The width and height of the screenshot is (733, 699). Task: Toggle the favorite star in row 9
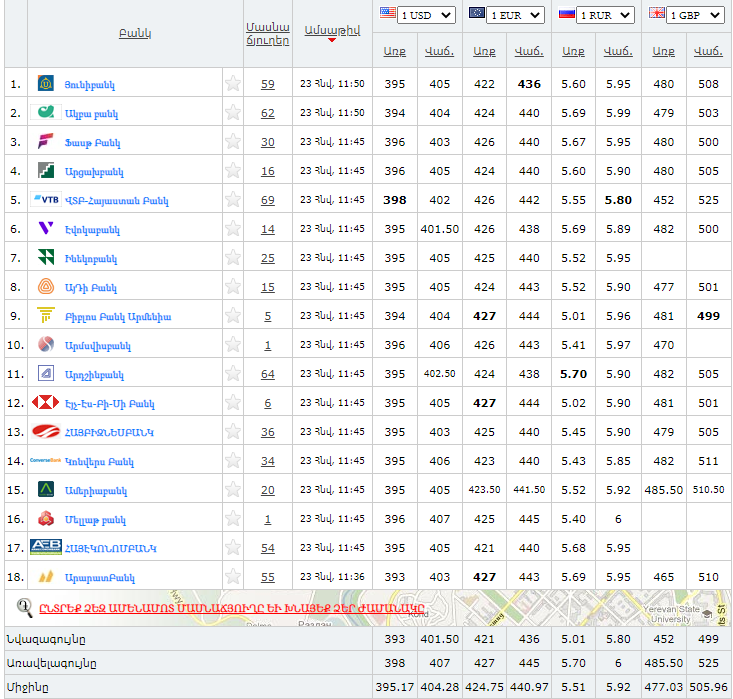pyautogui.click(x=233, y=316)
